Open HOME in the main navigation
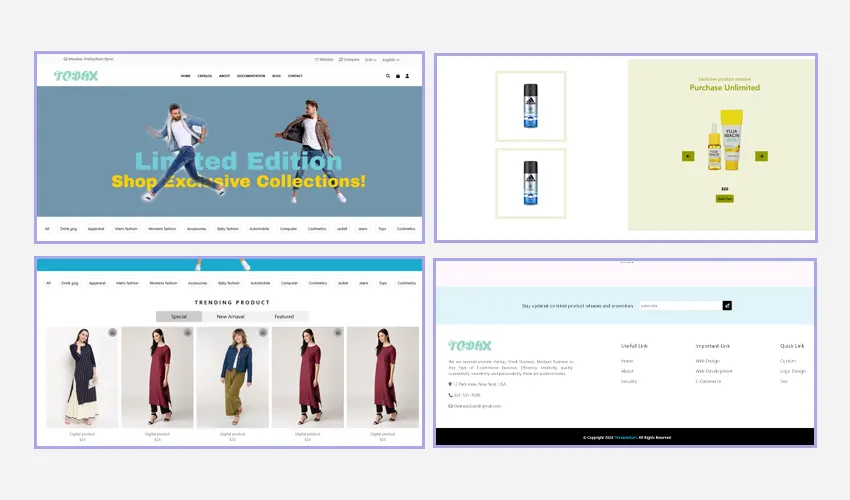Viewport: 850px width, 500px height. (185, 76)
